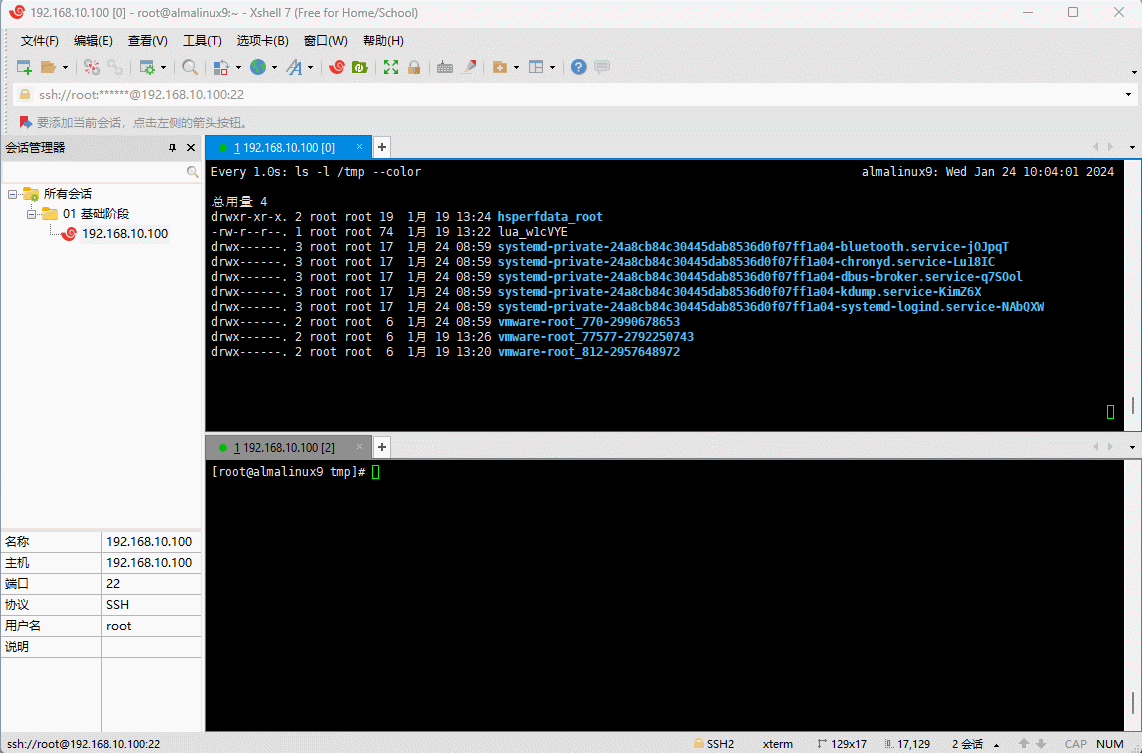Expand the address bar history dropdown

click(x=1128, y=94)
